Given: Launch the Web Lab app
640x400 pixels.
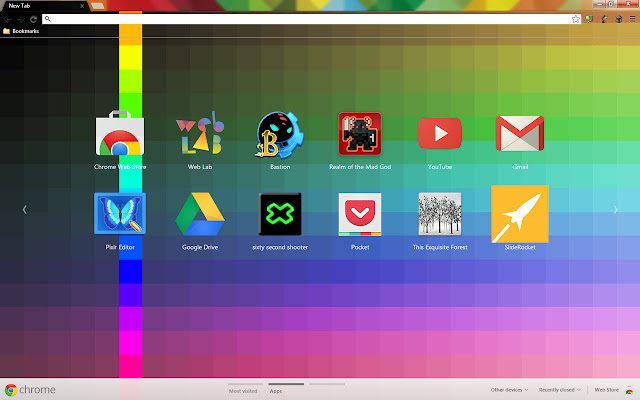Looking at the screenshot, I should point(200,133).
